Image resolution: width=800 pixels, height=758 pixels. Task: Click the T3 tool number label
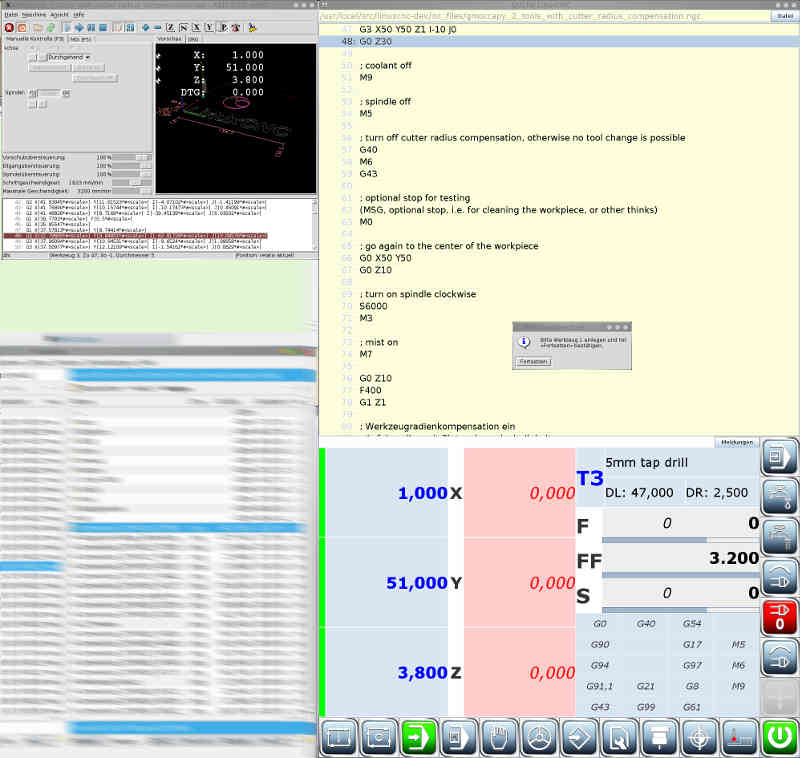click(590, 478)
